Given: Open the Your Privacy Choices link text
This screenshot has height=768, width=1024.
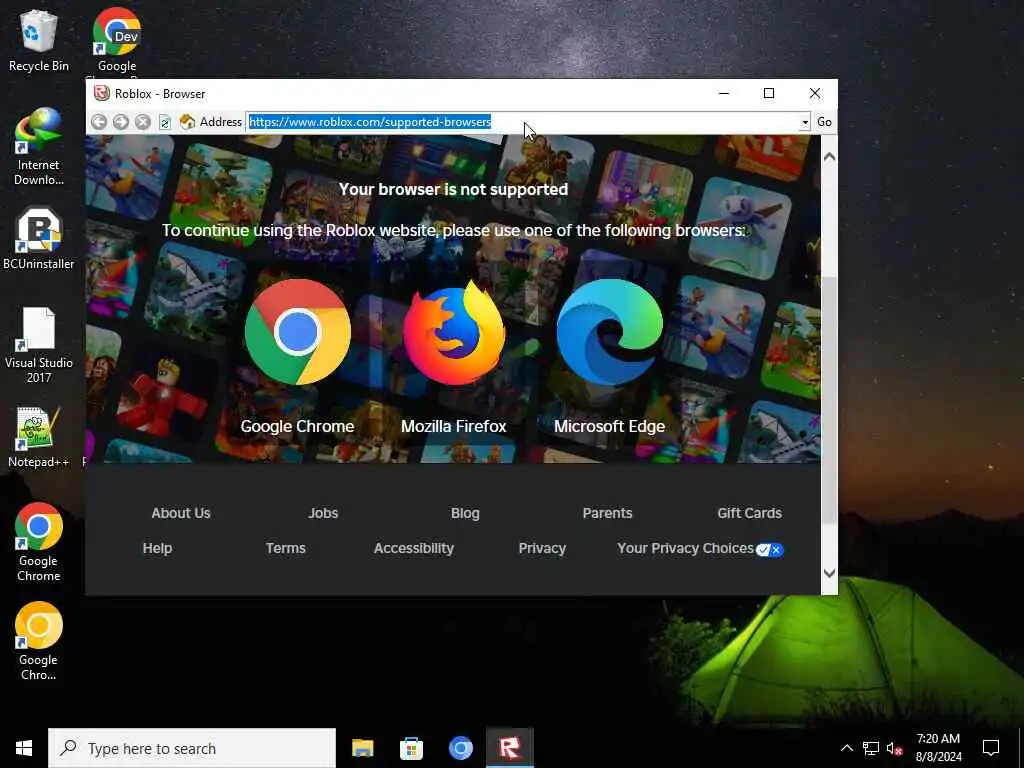Looking at the screenshot, I should [x=685, y=549].
